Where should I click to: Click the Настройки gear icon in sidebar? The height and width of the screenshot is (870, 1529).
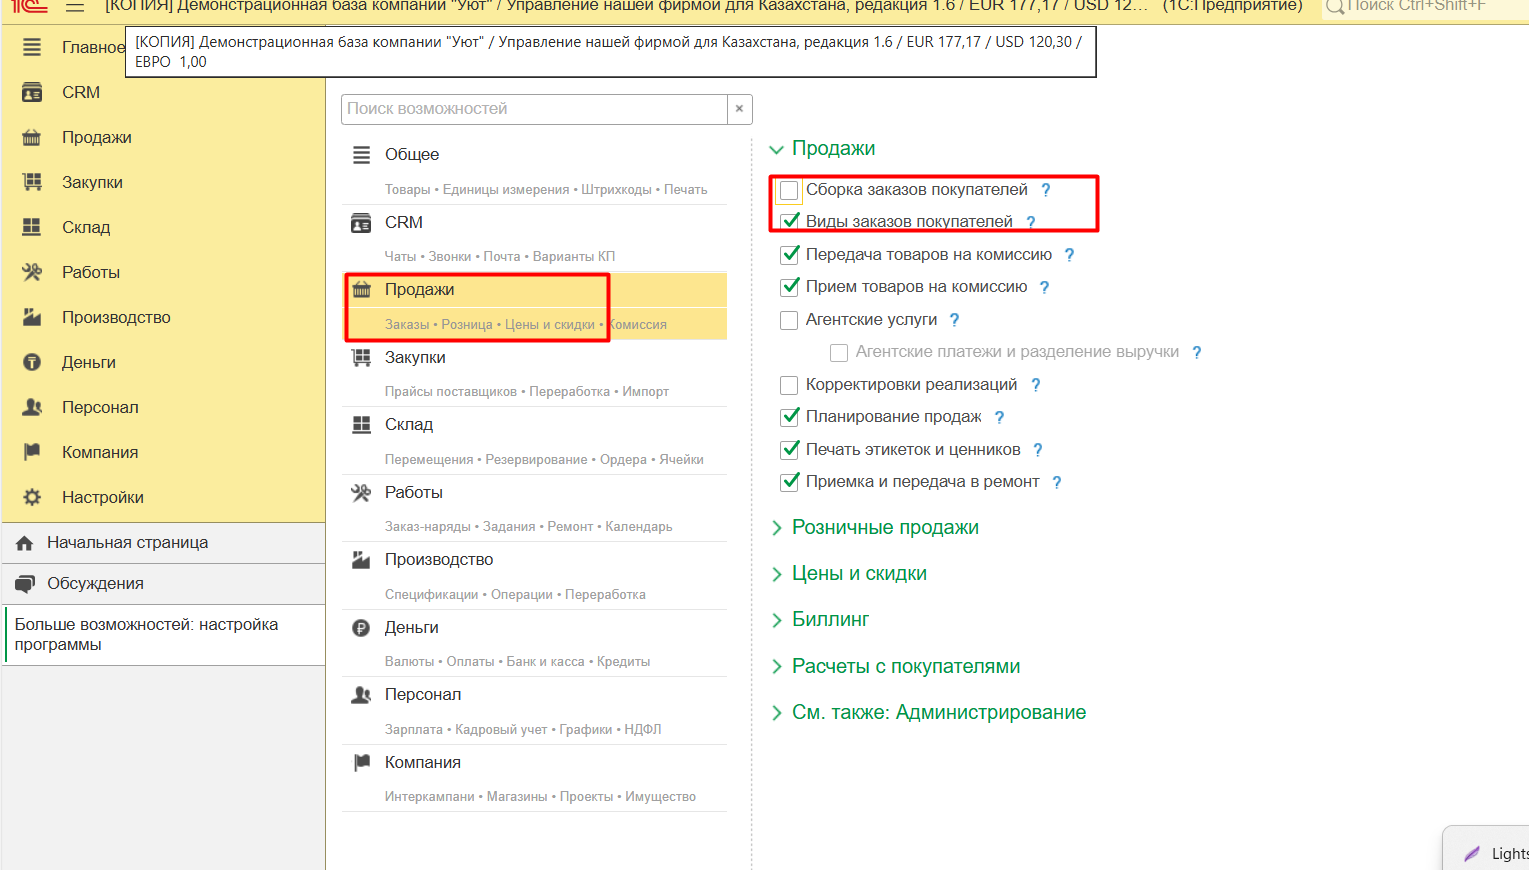[32, 497]
